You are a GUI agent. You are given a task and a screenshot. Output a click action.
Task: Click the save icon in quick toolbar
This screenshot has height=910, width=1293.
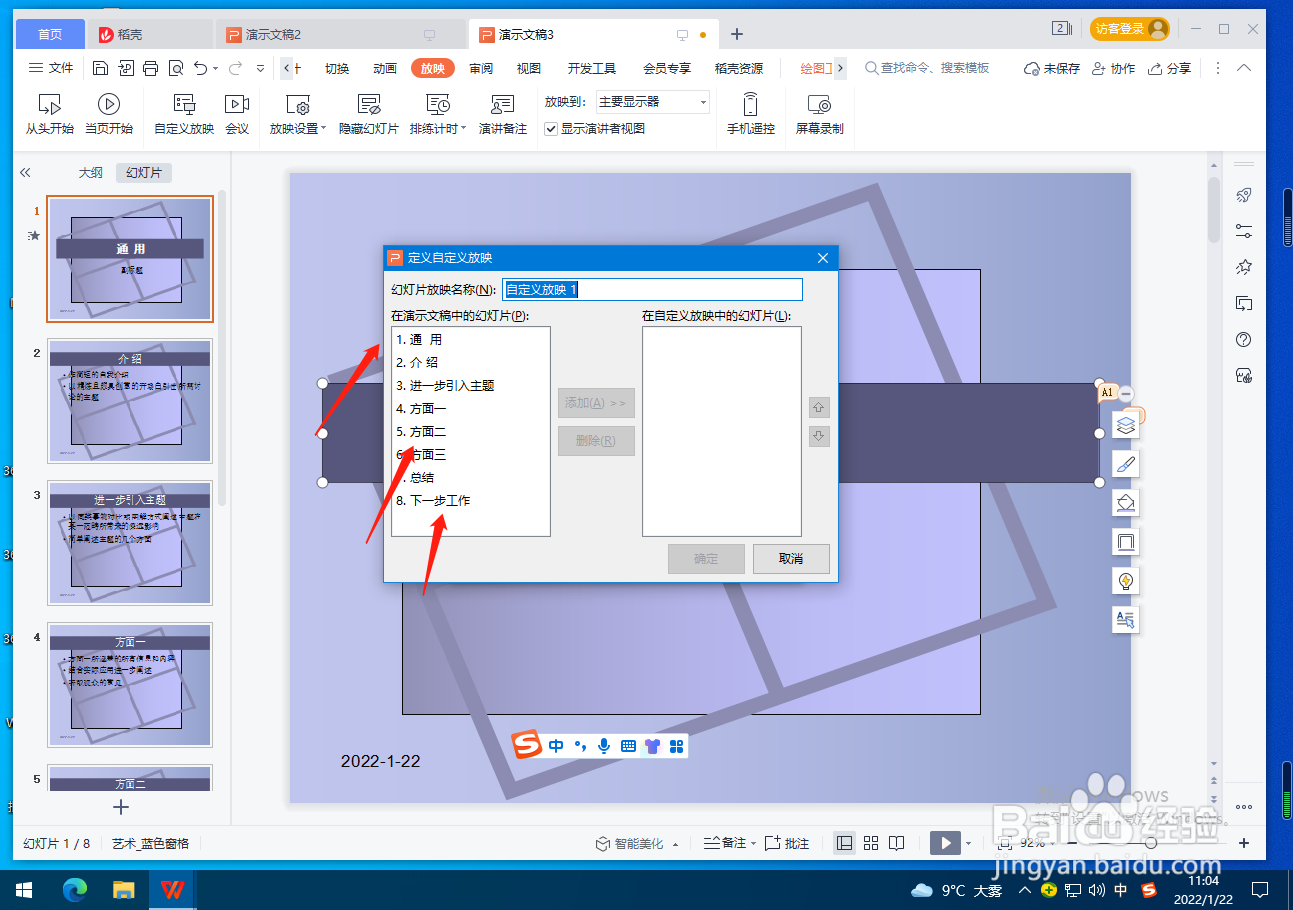pos(100,68)
